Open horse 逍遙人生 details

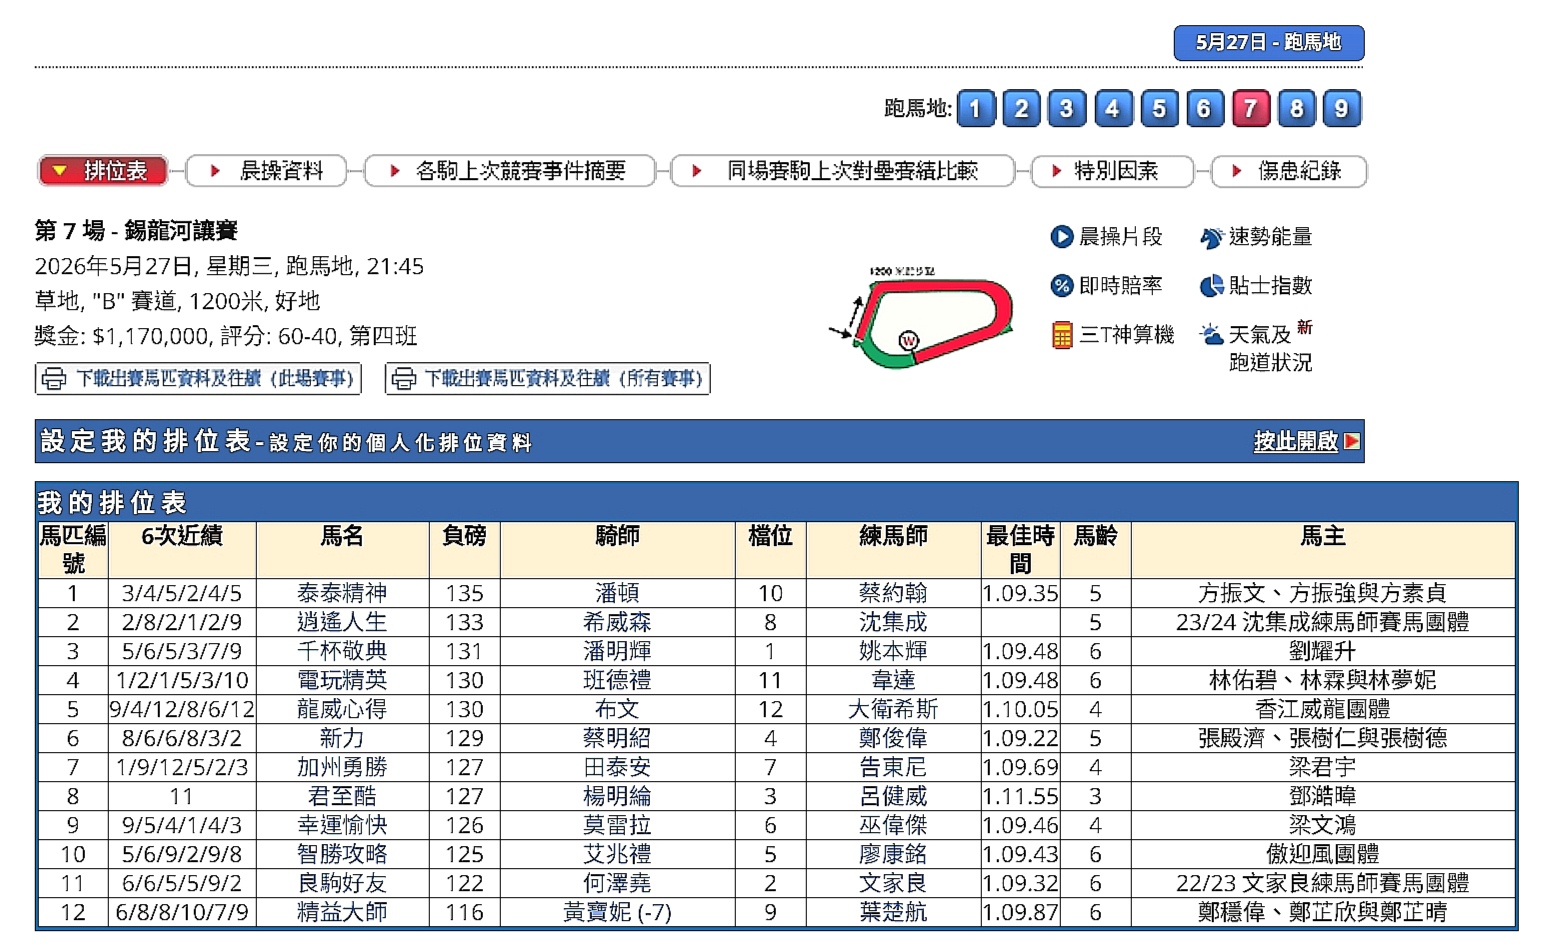342,622
